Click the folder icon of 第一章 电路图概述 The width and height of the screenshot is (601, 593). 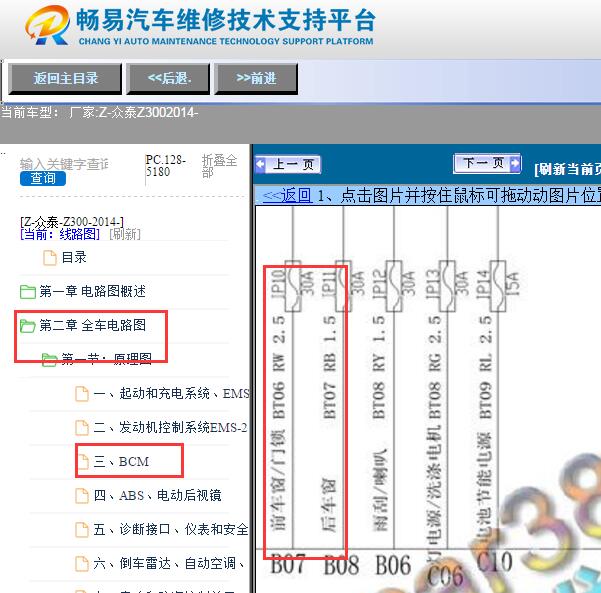click(x=28, y=292)
